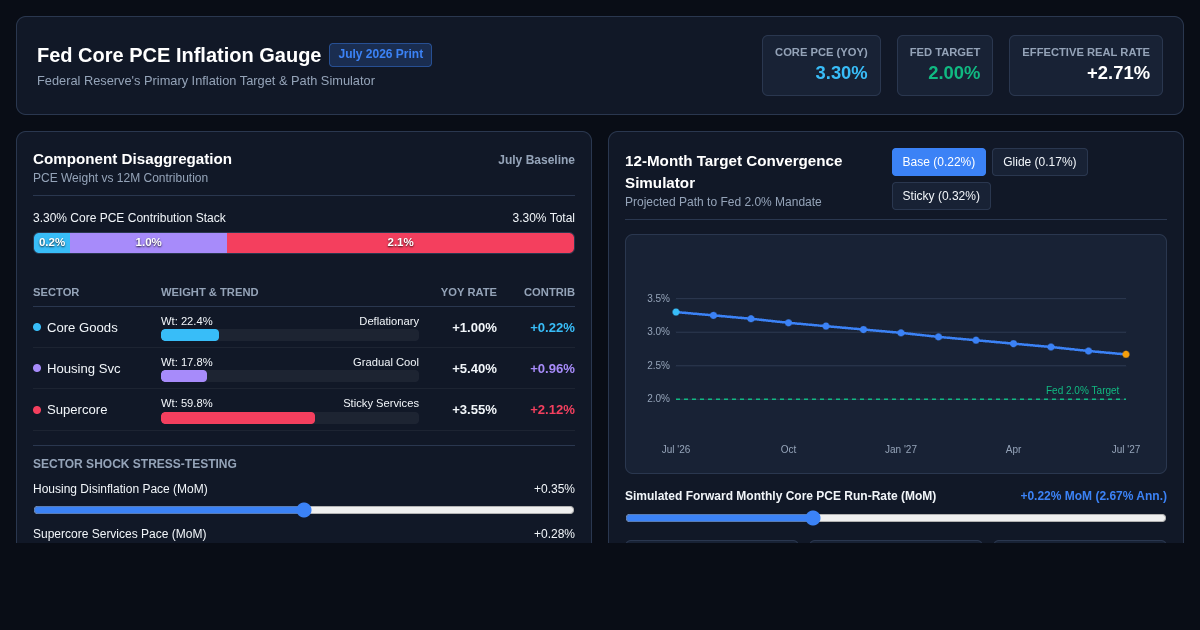The height and width of the screenshot is (630, 1200).
Task: Click the 2.1% Supercore stack segment
Action: (400, 243)
